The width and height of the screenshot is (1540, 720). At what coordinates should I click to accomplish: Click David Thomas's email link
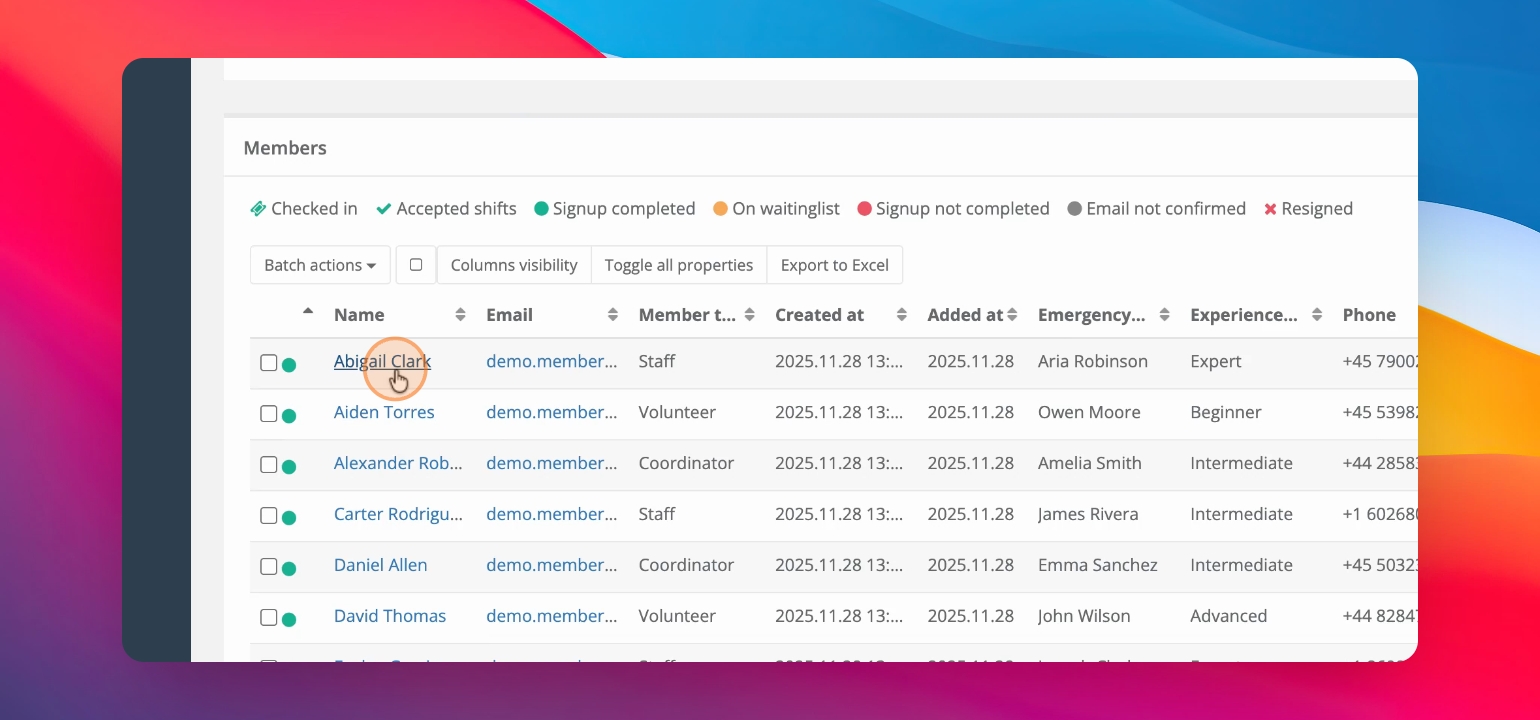click(x=551, y=617)
